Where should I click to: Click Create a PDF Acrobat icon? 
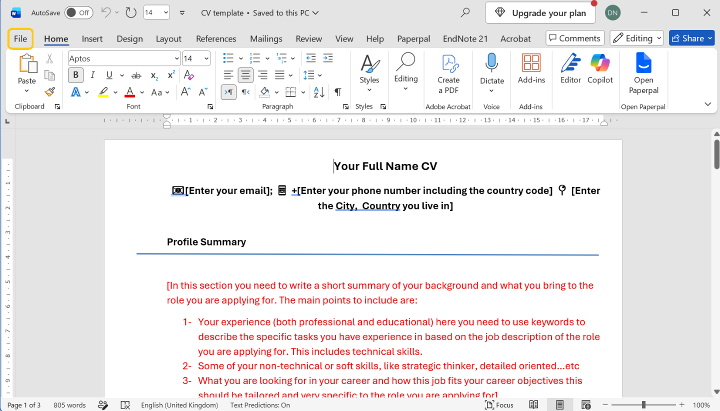(448, 74)
